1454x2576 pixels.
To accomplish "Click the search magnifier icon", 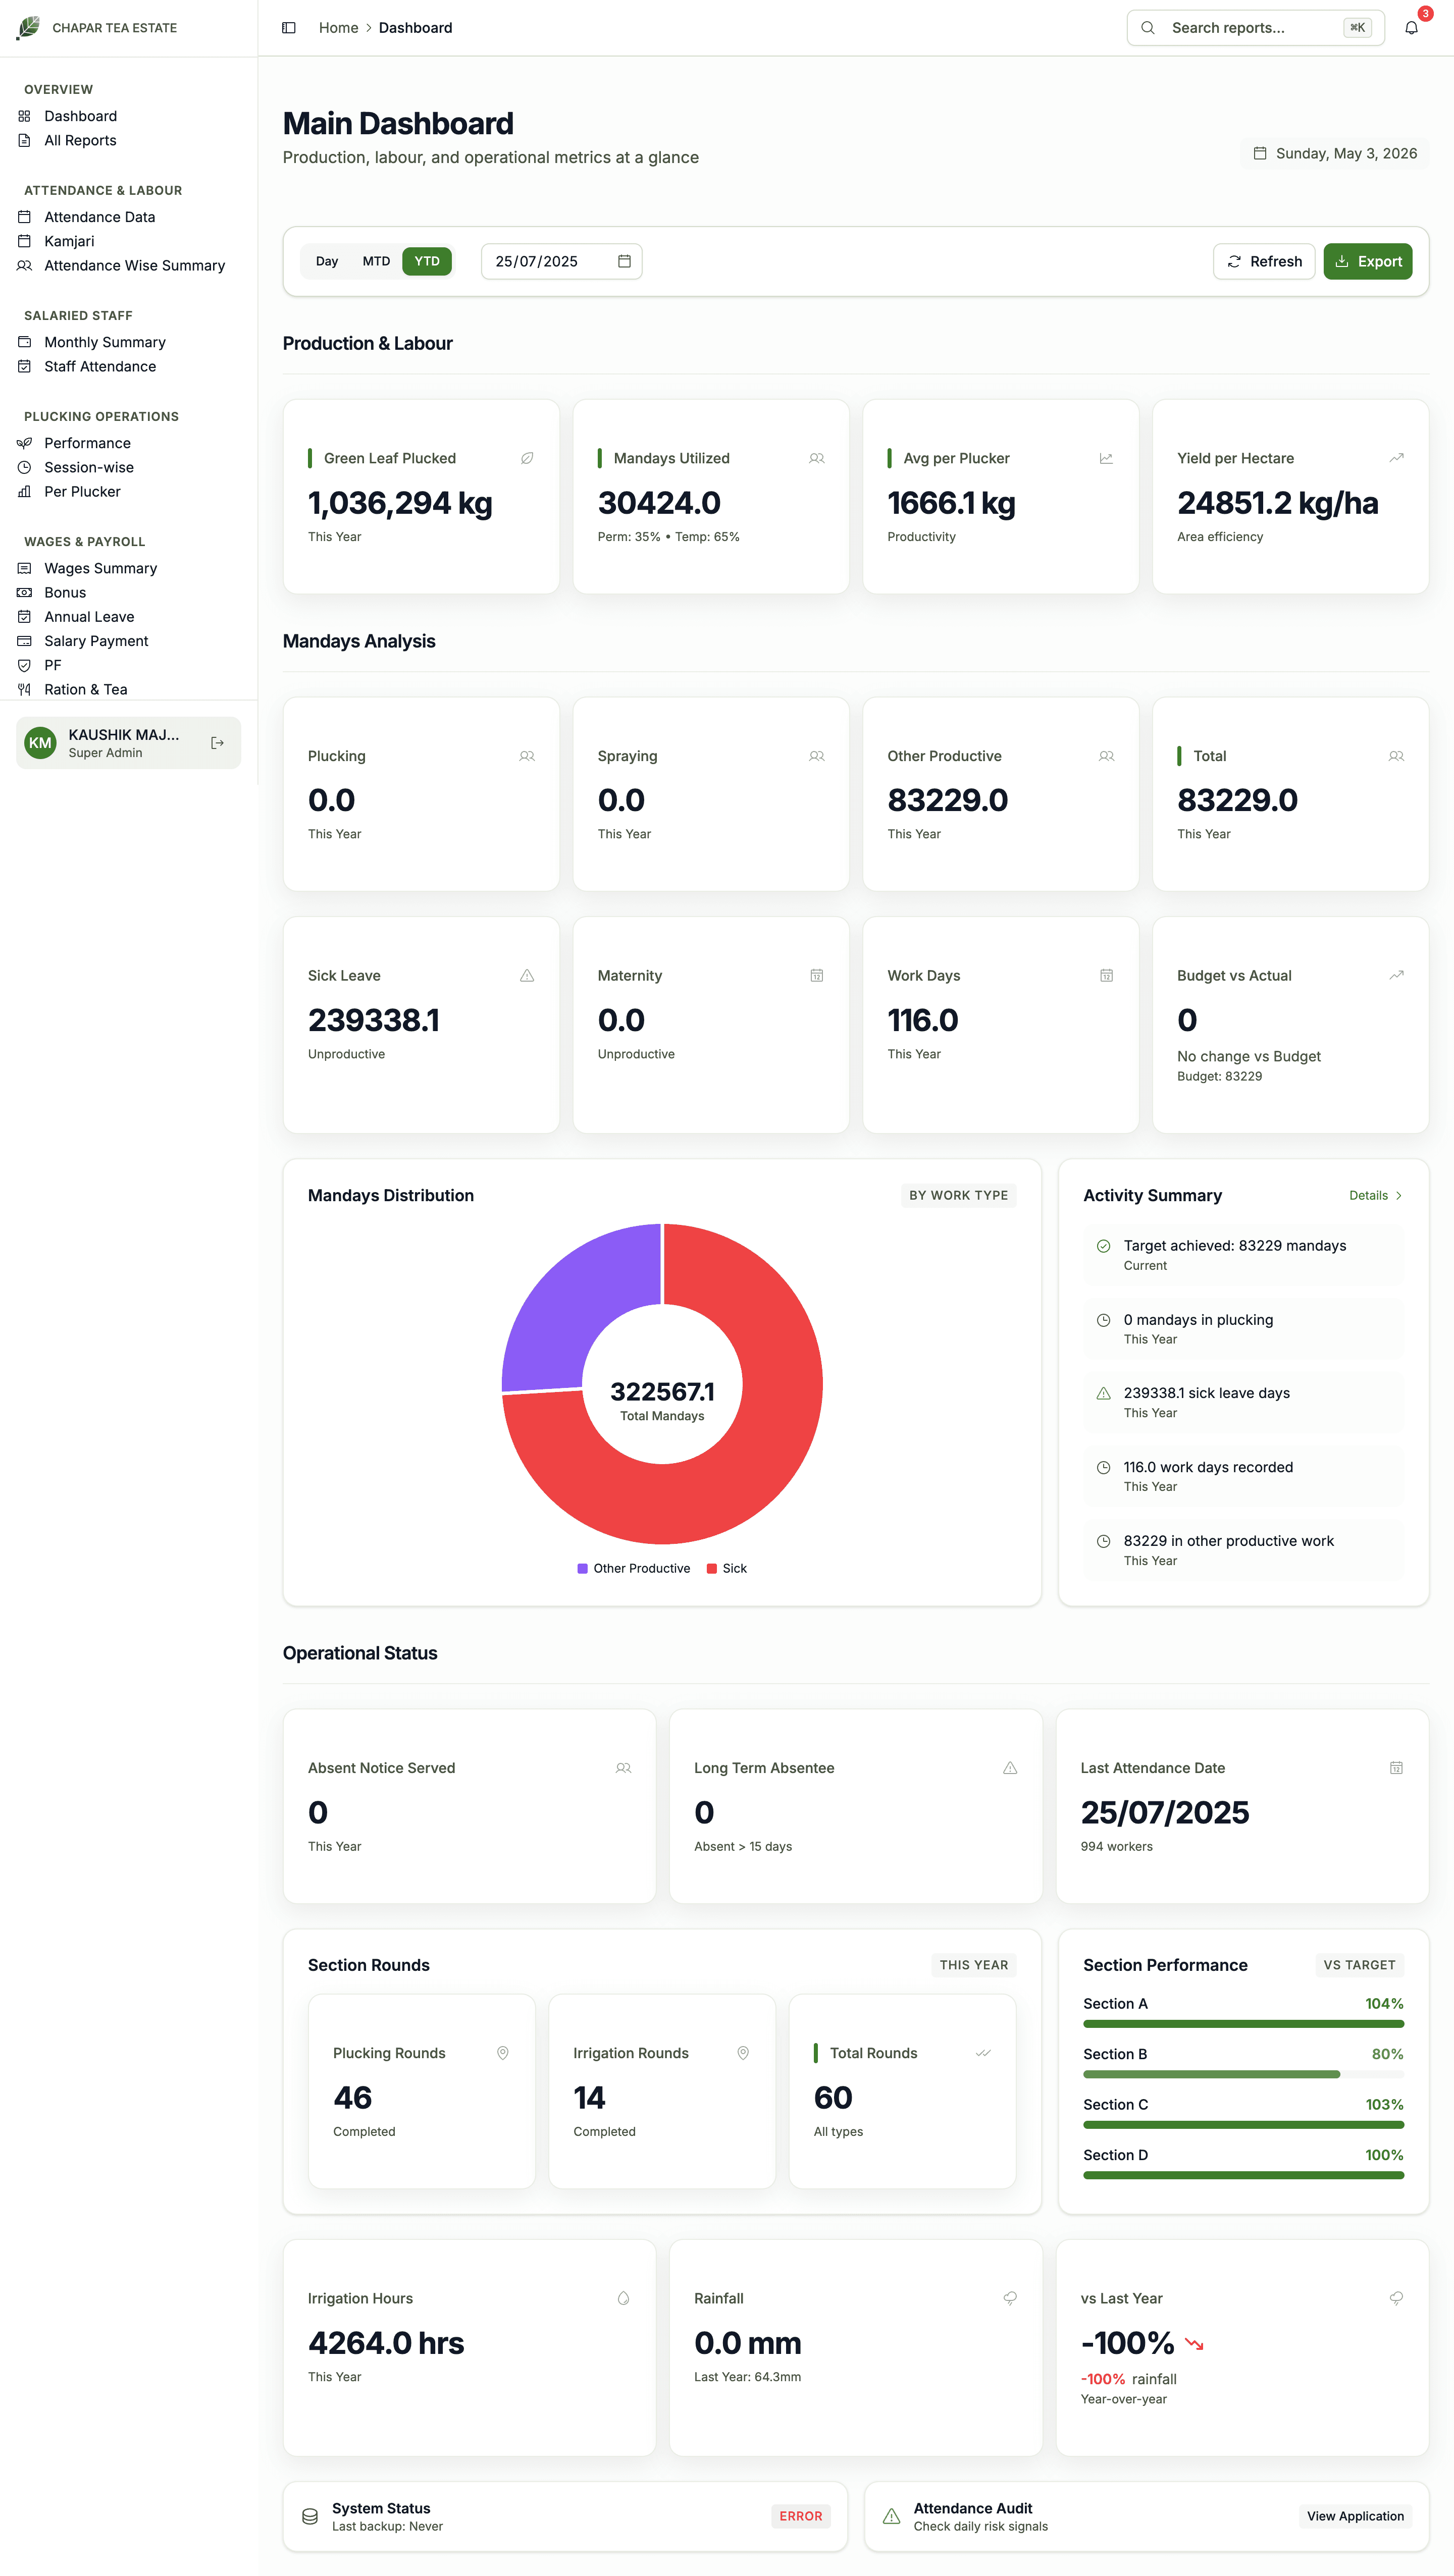I will (1148, 28).
